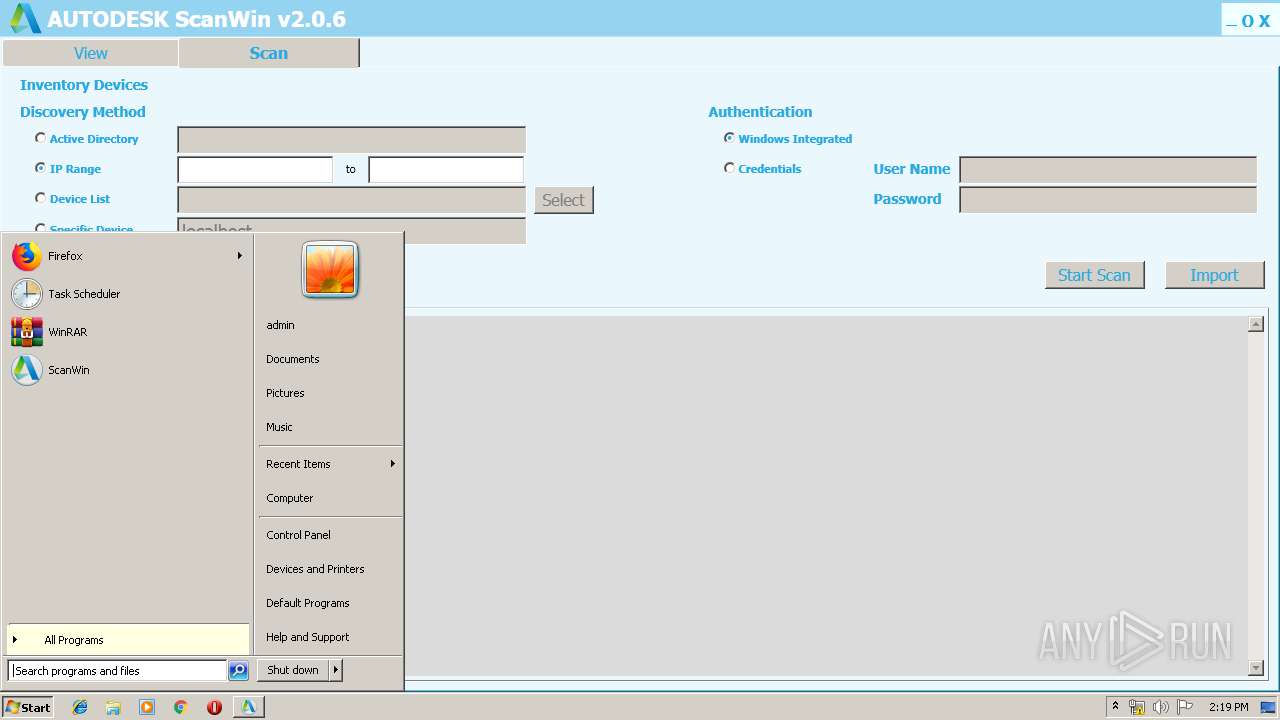Viewport: 1280px width, 720px height.
Task: Launch Windows Media Player from taskbar
Action: [147, 707]
